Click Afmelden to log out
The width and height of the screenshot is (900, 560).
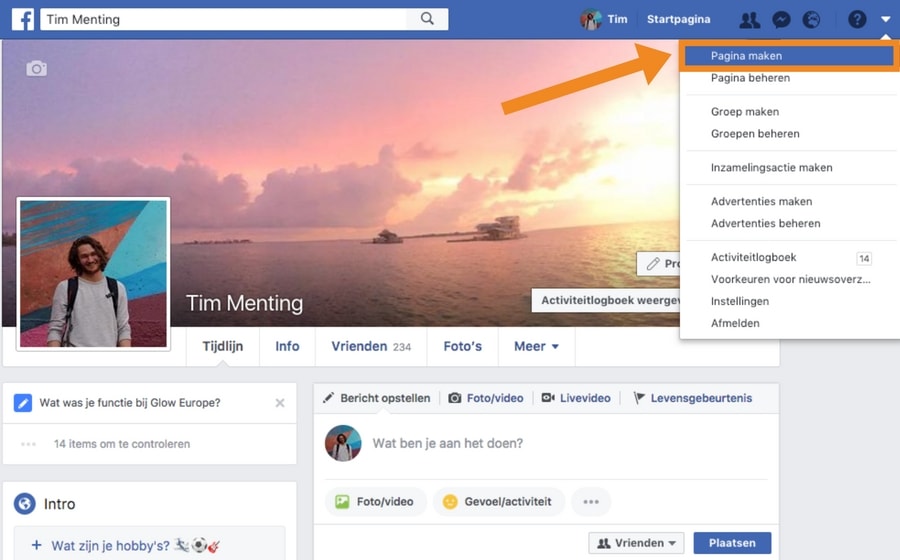point(735,323)
